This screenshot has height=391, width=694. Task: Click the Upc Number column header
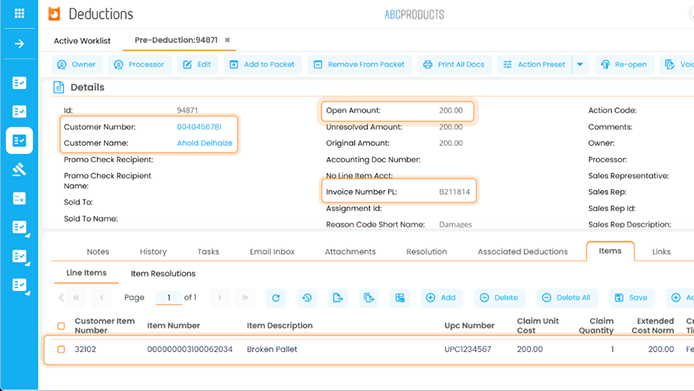(469, 325)
